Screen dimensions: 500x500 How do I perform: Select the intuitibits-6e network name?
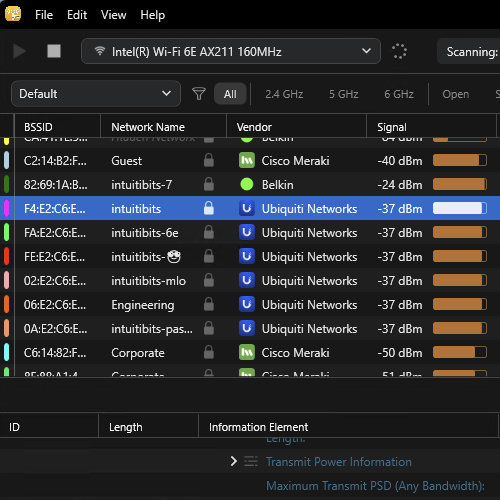click(x=145, y=233)
